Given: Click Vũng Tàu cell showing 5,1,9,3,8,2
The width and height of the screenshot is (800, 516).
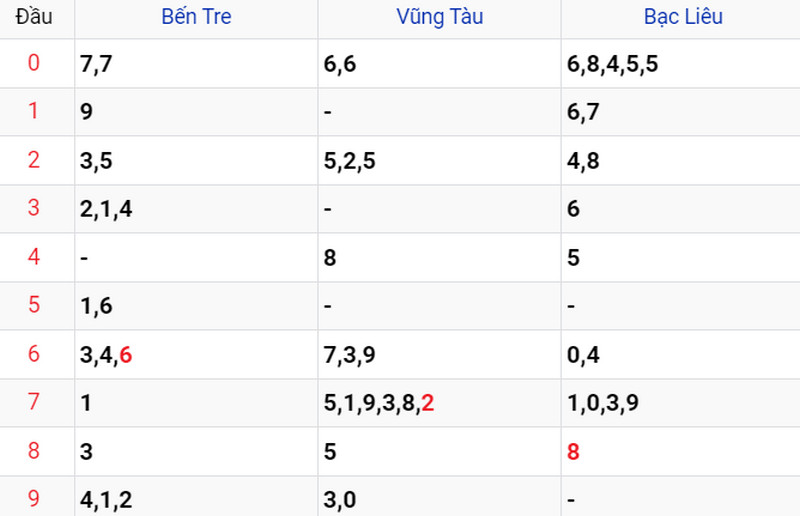Looking at the screenshot, I should tap(440, 403).
